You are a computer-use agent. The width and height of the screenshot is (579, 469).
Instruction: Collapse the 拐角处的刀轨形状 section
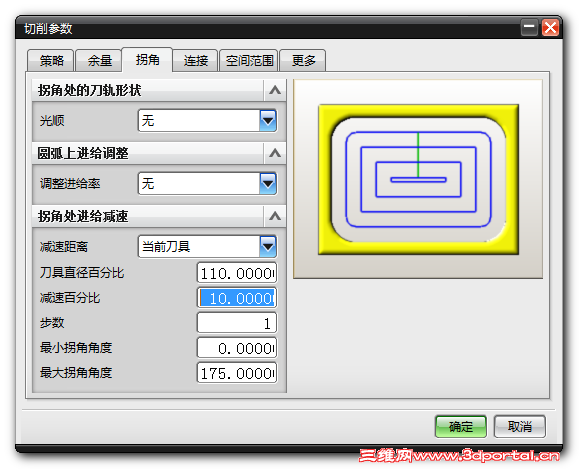click(275, 90)
